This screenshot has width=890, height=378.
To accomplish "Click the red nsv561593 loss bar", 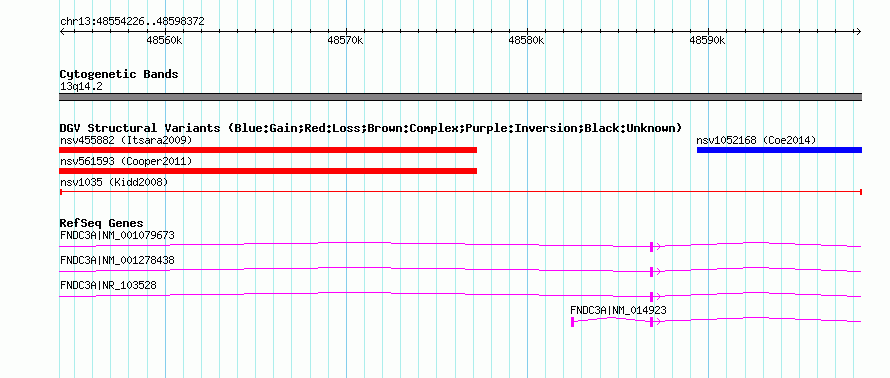I will [x=268, y=171].
